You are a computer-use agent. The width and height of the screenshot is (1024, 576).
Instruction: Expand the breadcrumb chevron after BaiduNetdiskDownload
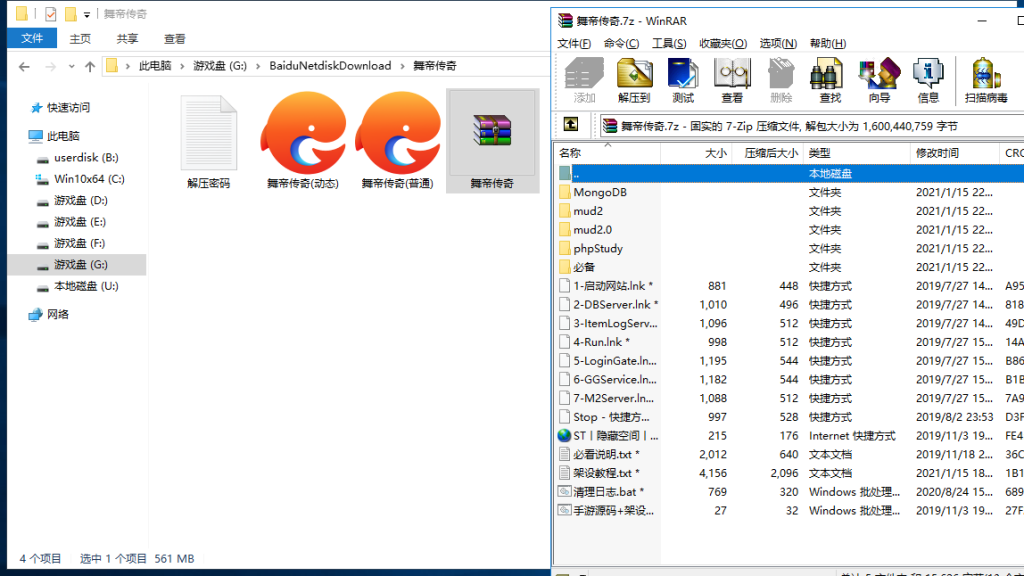tap(402, 66)
